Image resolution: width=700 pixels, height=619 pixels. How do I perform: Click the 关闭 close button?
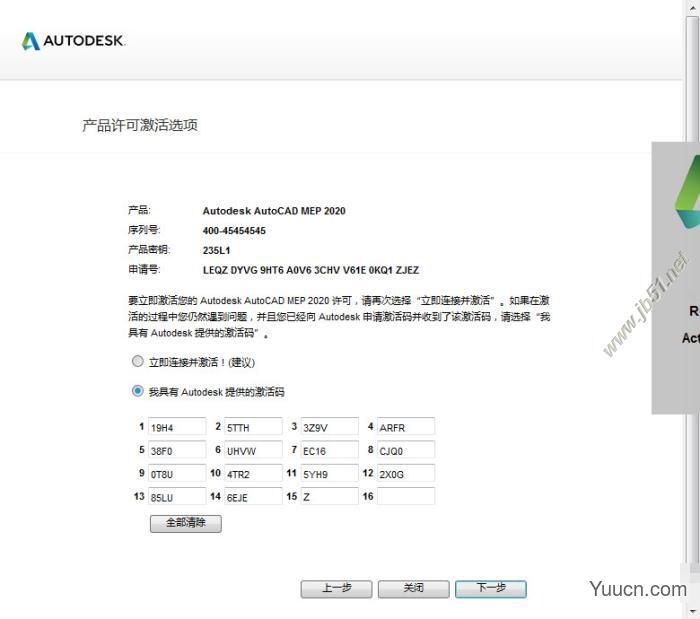click(x=413, y=589)
